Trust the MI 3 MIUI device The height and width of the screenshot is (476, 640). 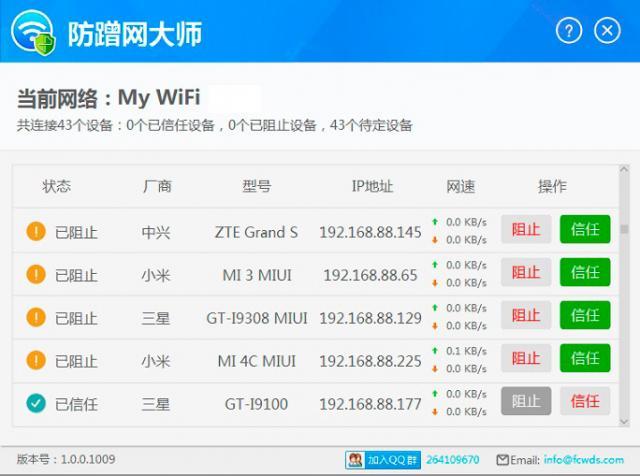pos(585,272)
